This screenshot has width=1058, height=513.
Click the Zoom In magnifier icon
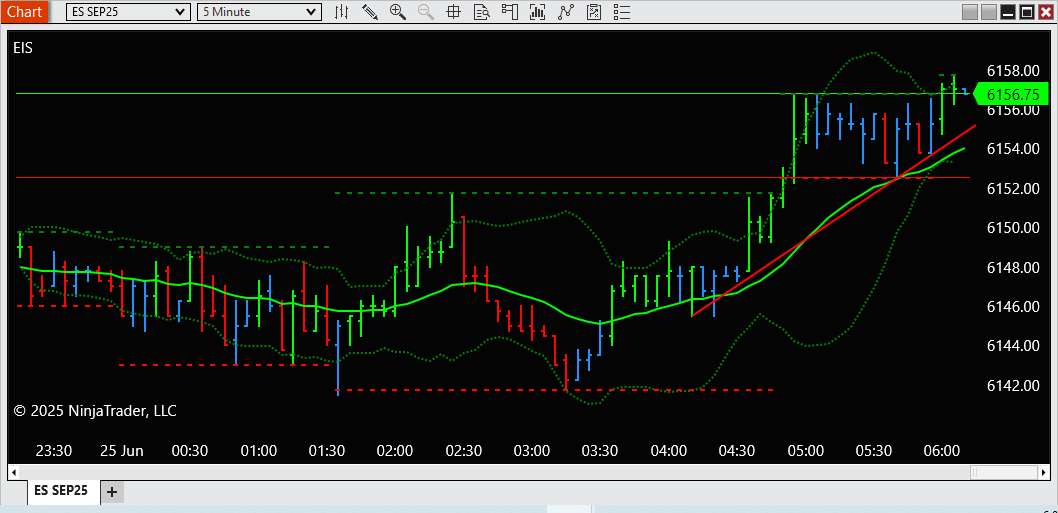click(x=397, y=11)
